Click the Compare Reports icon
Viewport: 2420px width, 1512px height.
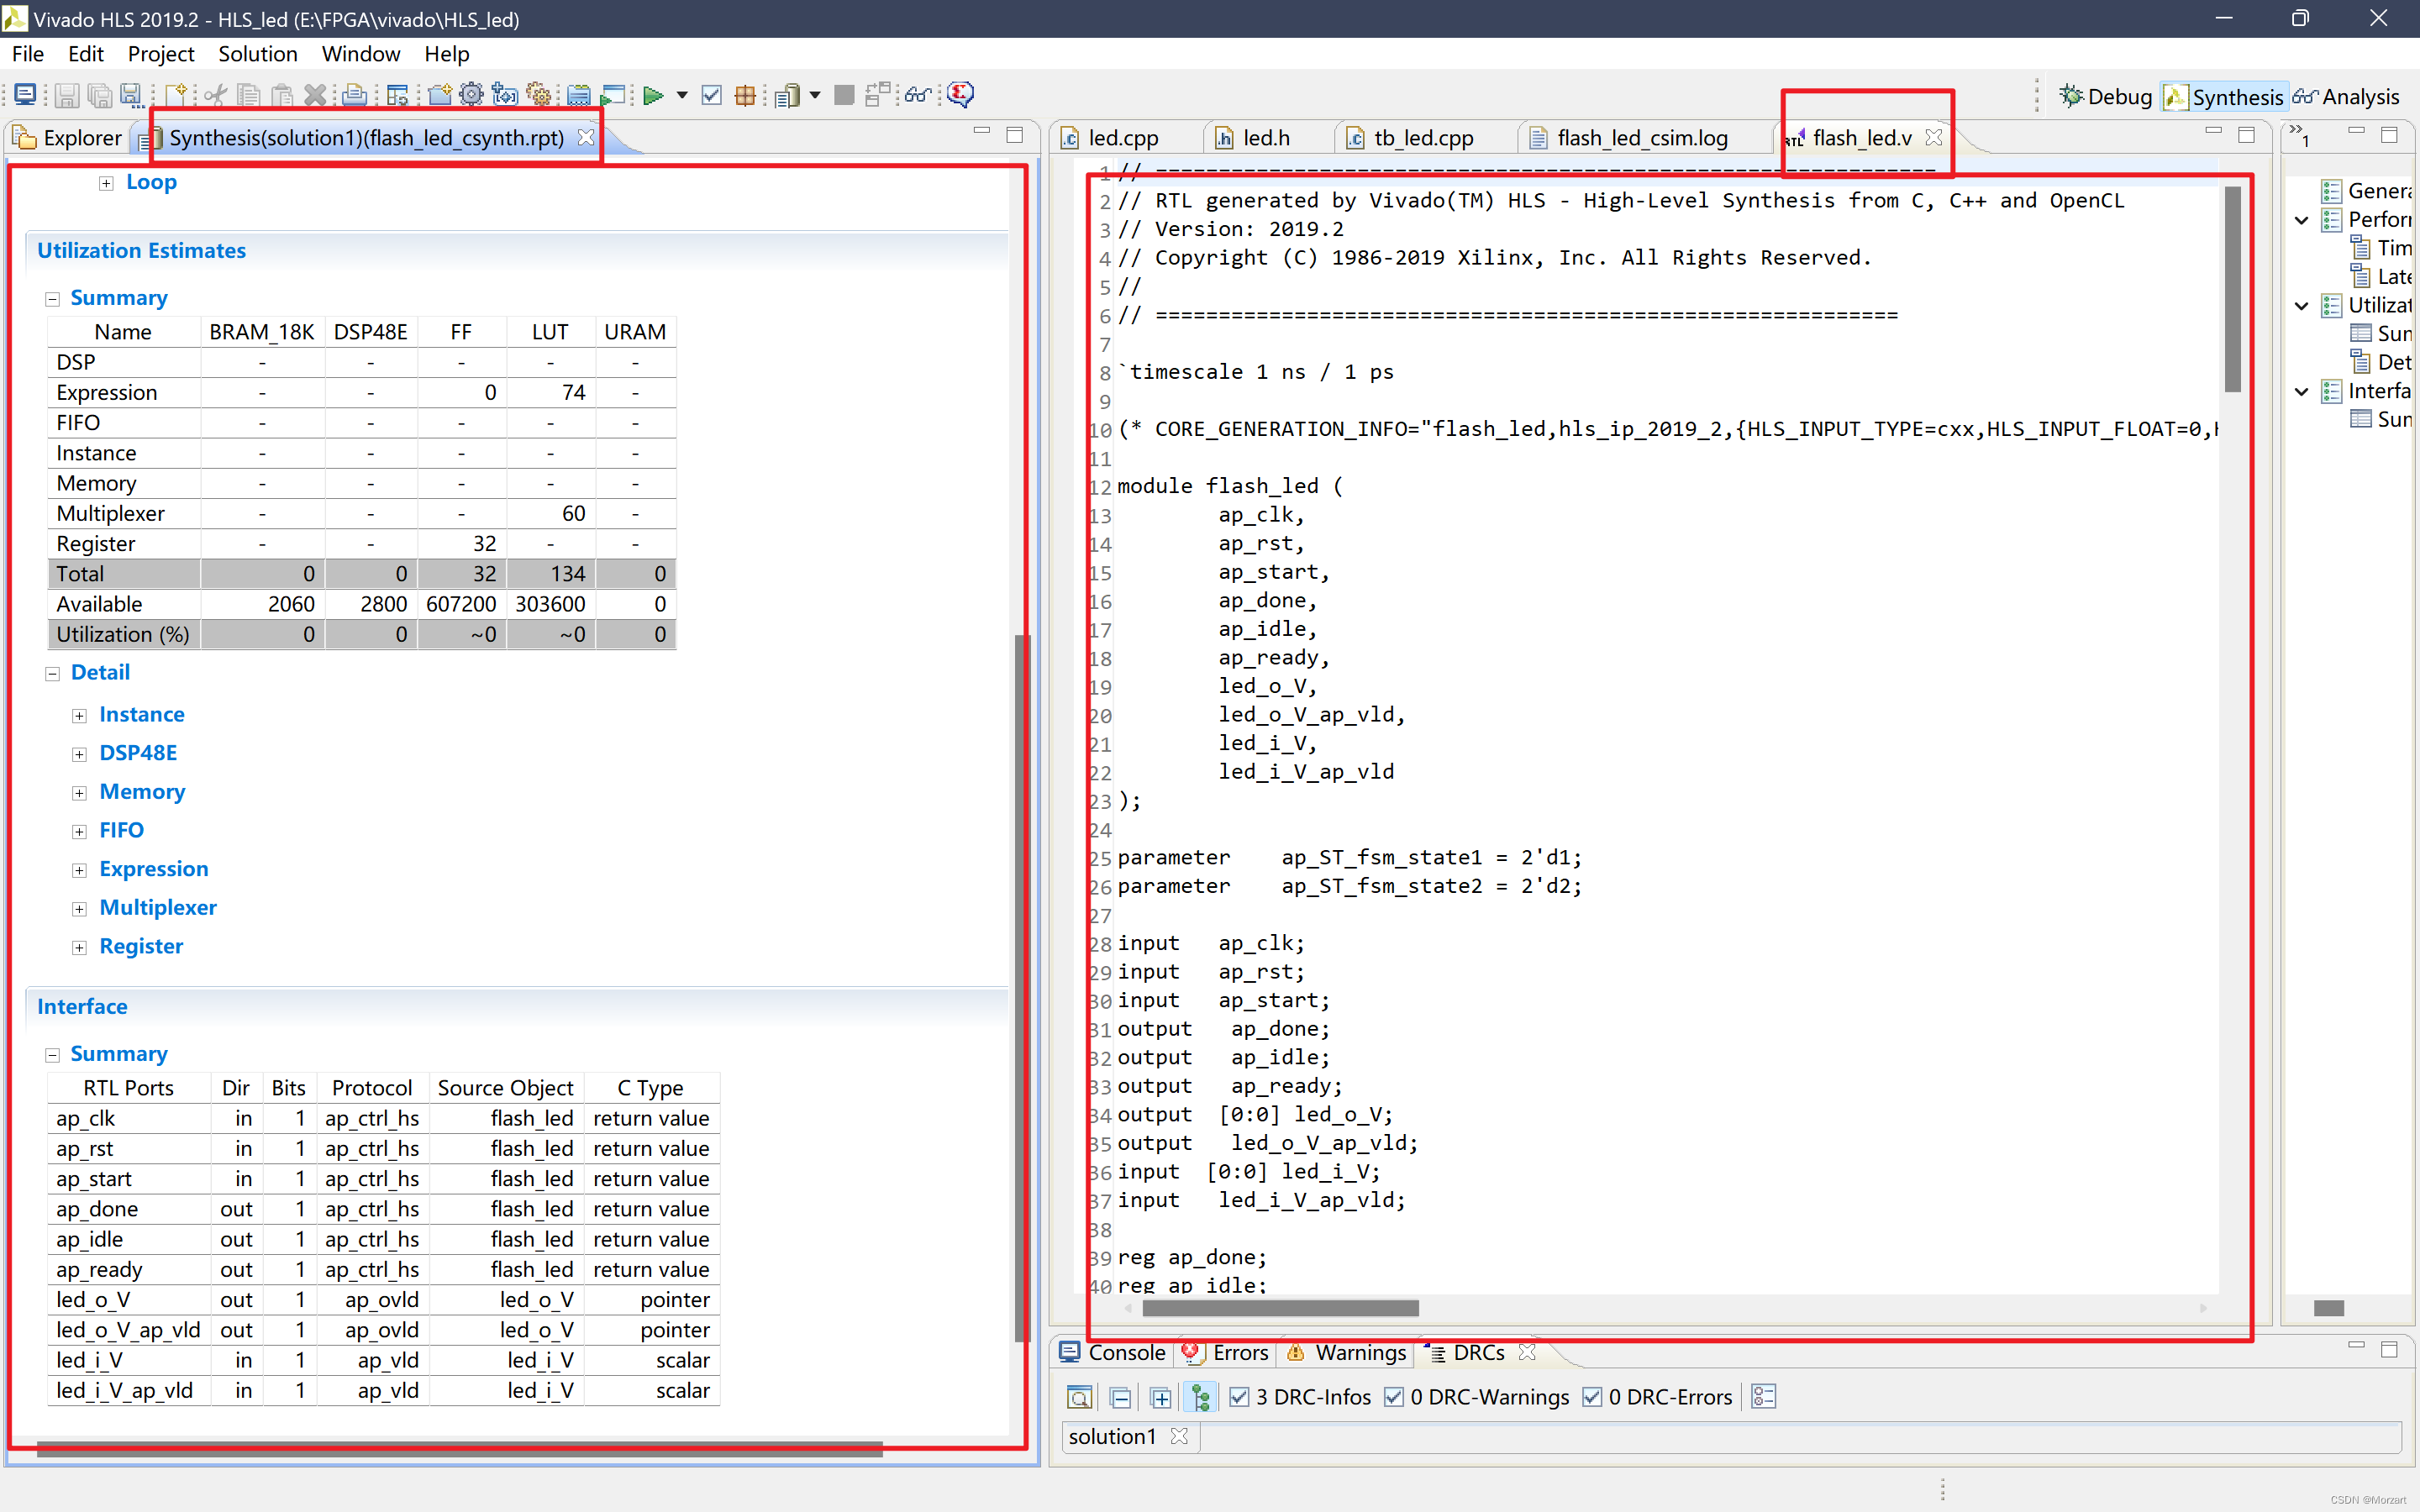pos(878,95)
